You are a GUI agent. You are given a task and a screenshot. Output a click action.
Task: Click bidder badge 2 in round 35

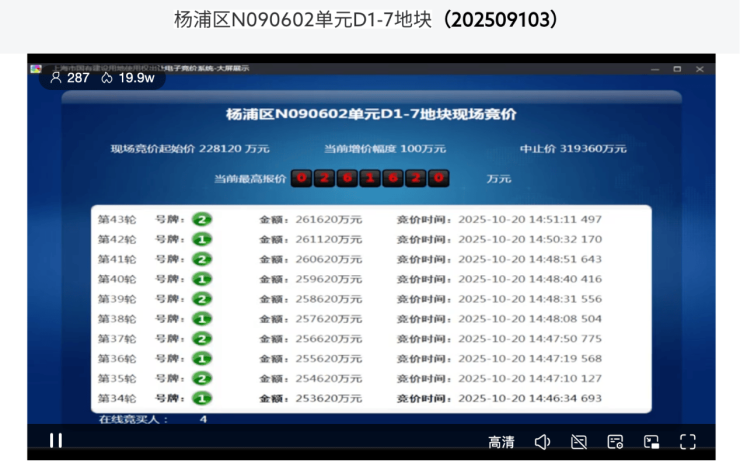pos(202,378)
